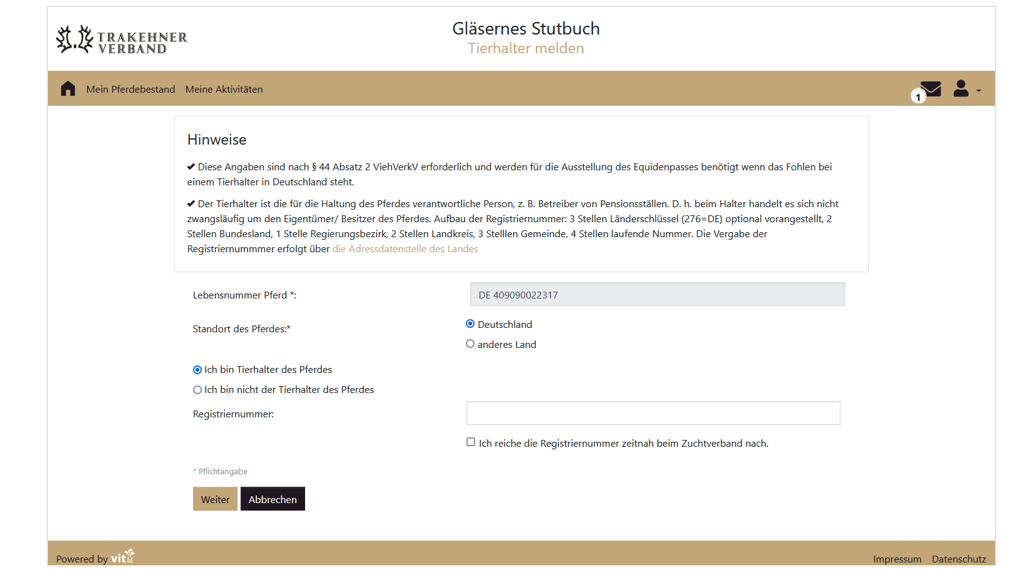The width and height of the screenshot is (1028, 569).
Task: Click the Hinweise heading
Action: coord(216,140)
